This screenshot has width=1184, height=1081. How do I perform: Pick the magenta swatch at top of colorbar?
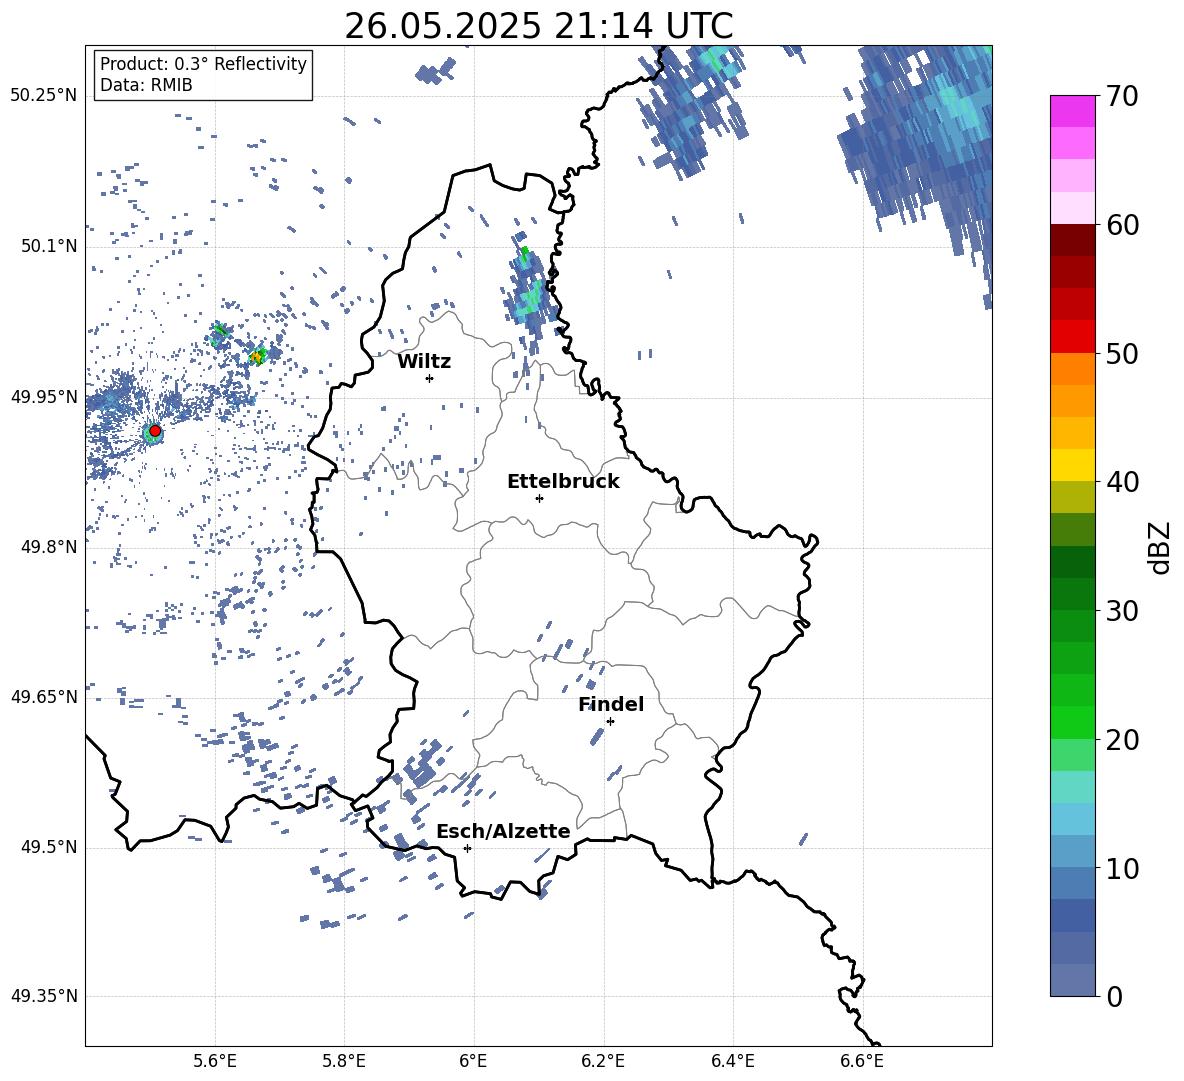click(1072, 111)
